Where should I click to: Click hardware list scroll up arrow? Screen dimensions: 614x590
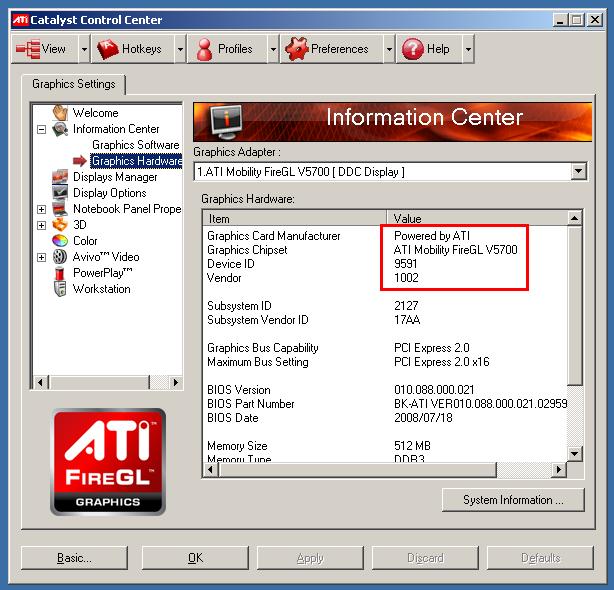(x=574, y=218)
